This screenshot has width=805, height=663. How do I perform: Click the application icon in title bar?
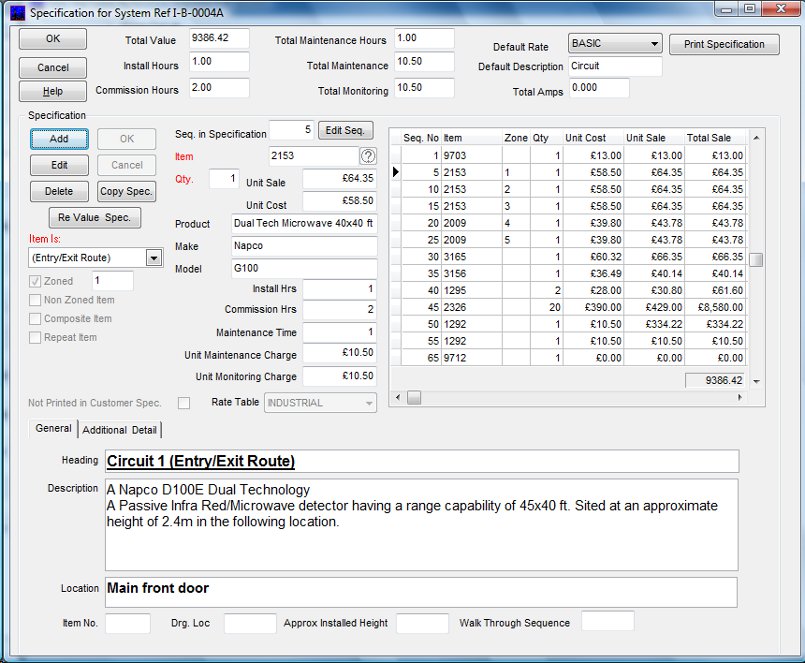[x=16, y=13]
